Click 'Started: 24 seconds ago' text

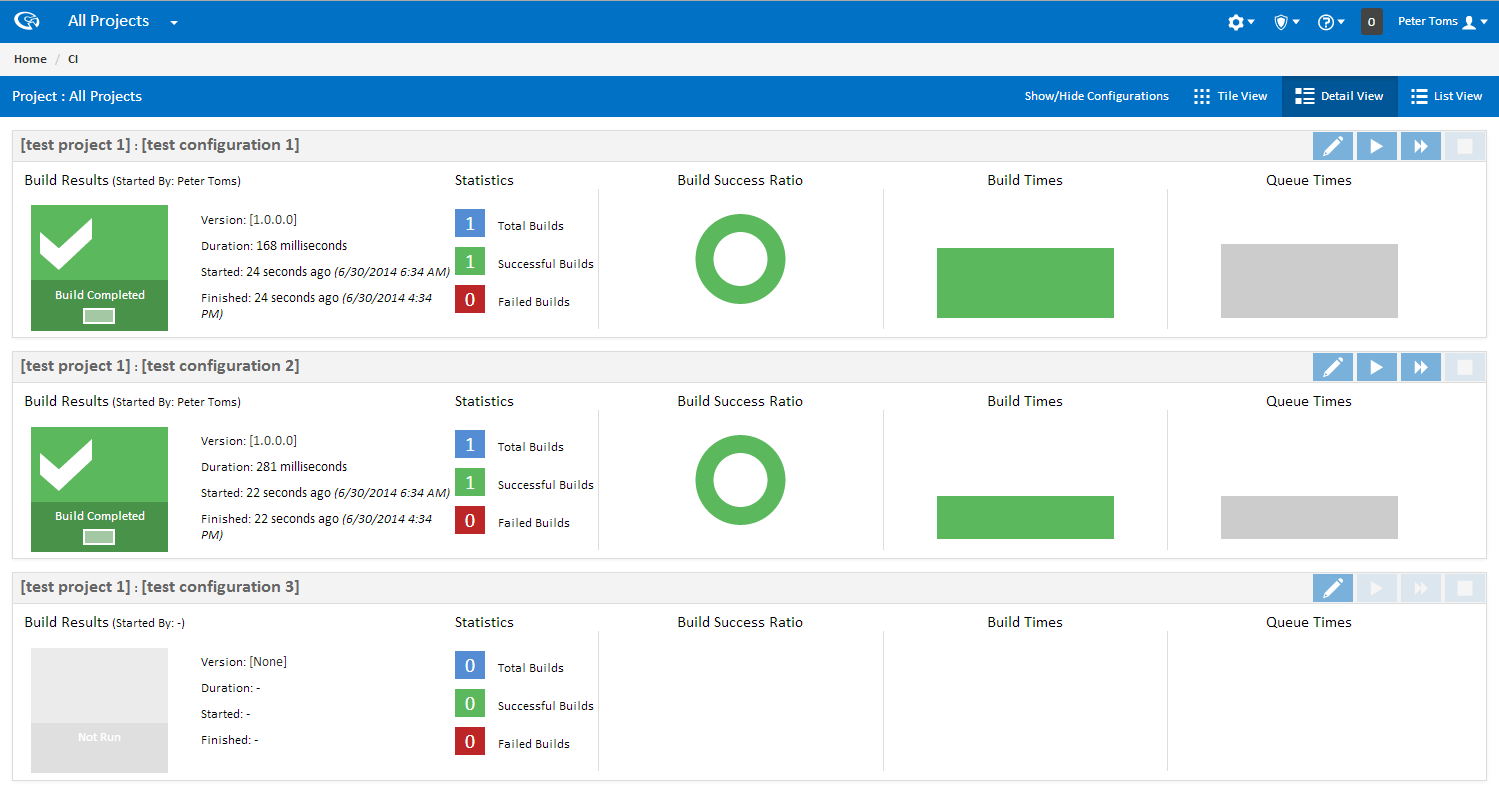click(x=266, y=272)
